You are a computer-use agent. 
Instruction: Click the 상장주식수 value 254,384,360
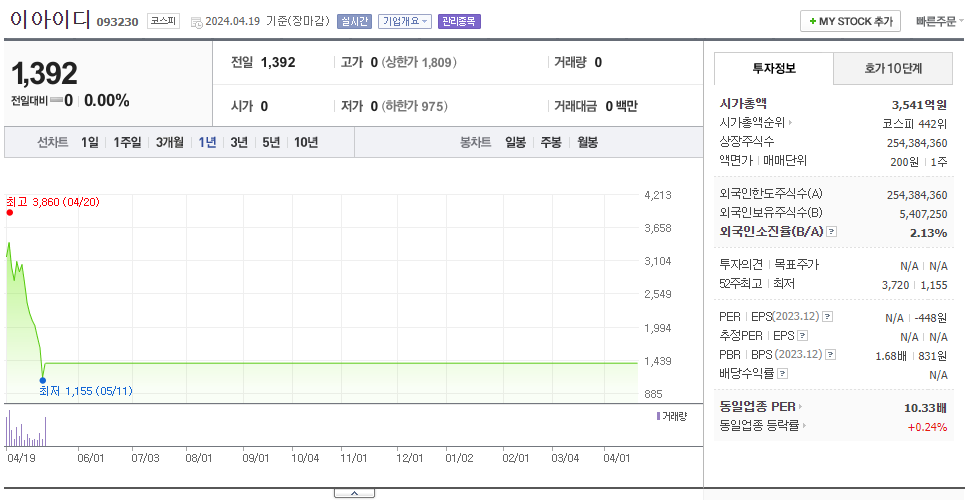(x=917, y=143)
